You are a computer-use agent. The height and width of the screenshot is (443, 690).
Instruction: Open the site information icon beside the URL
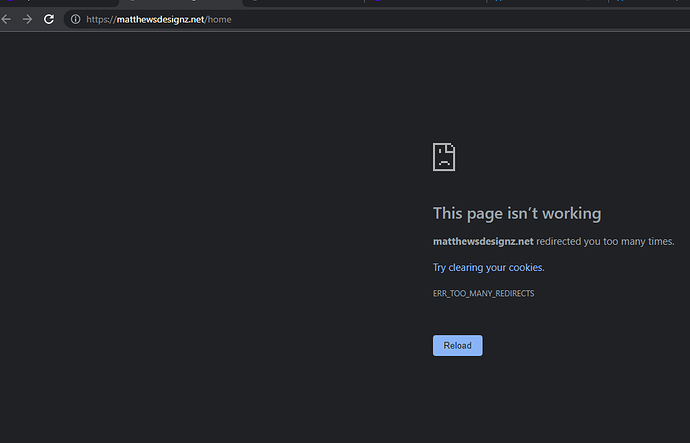click(x=76, y=19)
